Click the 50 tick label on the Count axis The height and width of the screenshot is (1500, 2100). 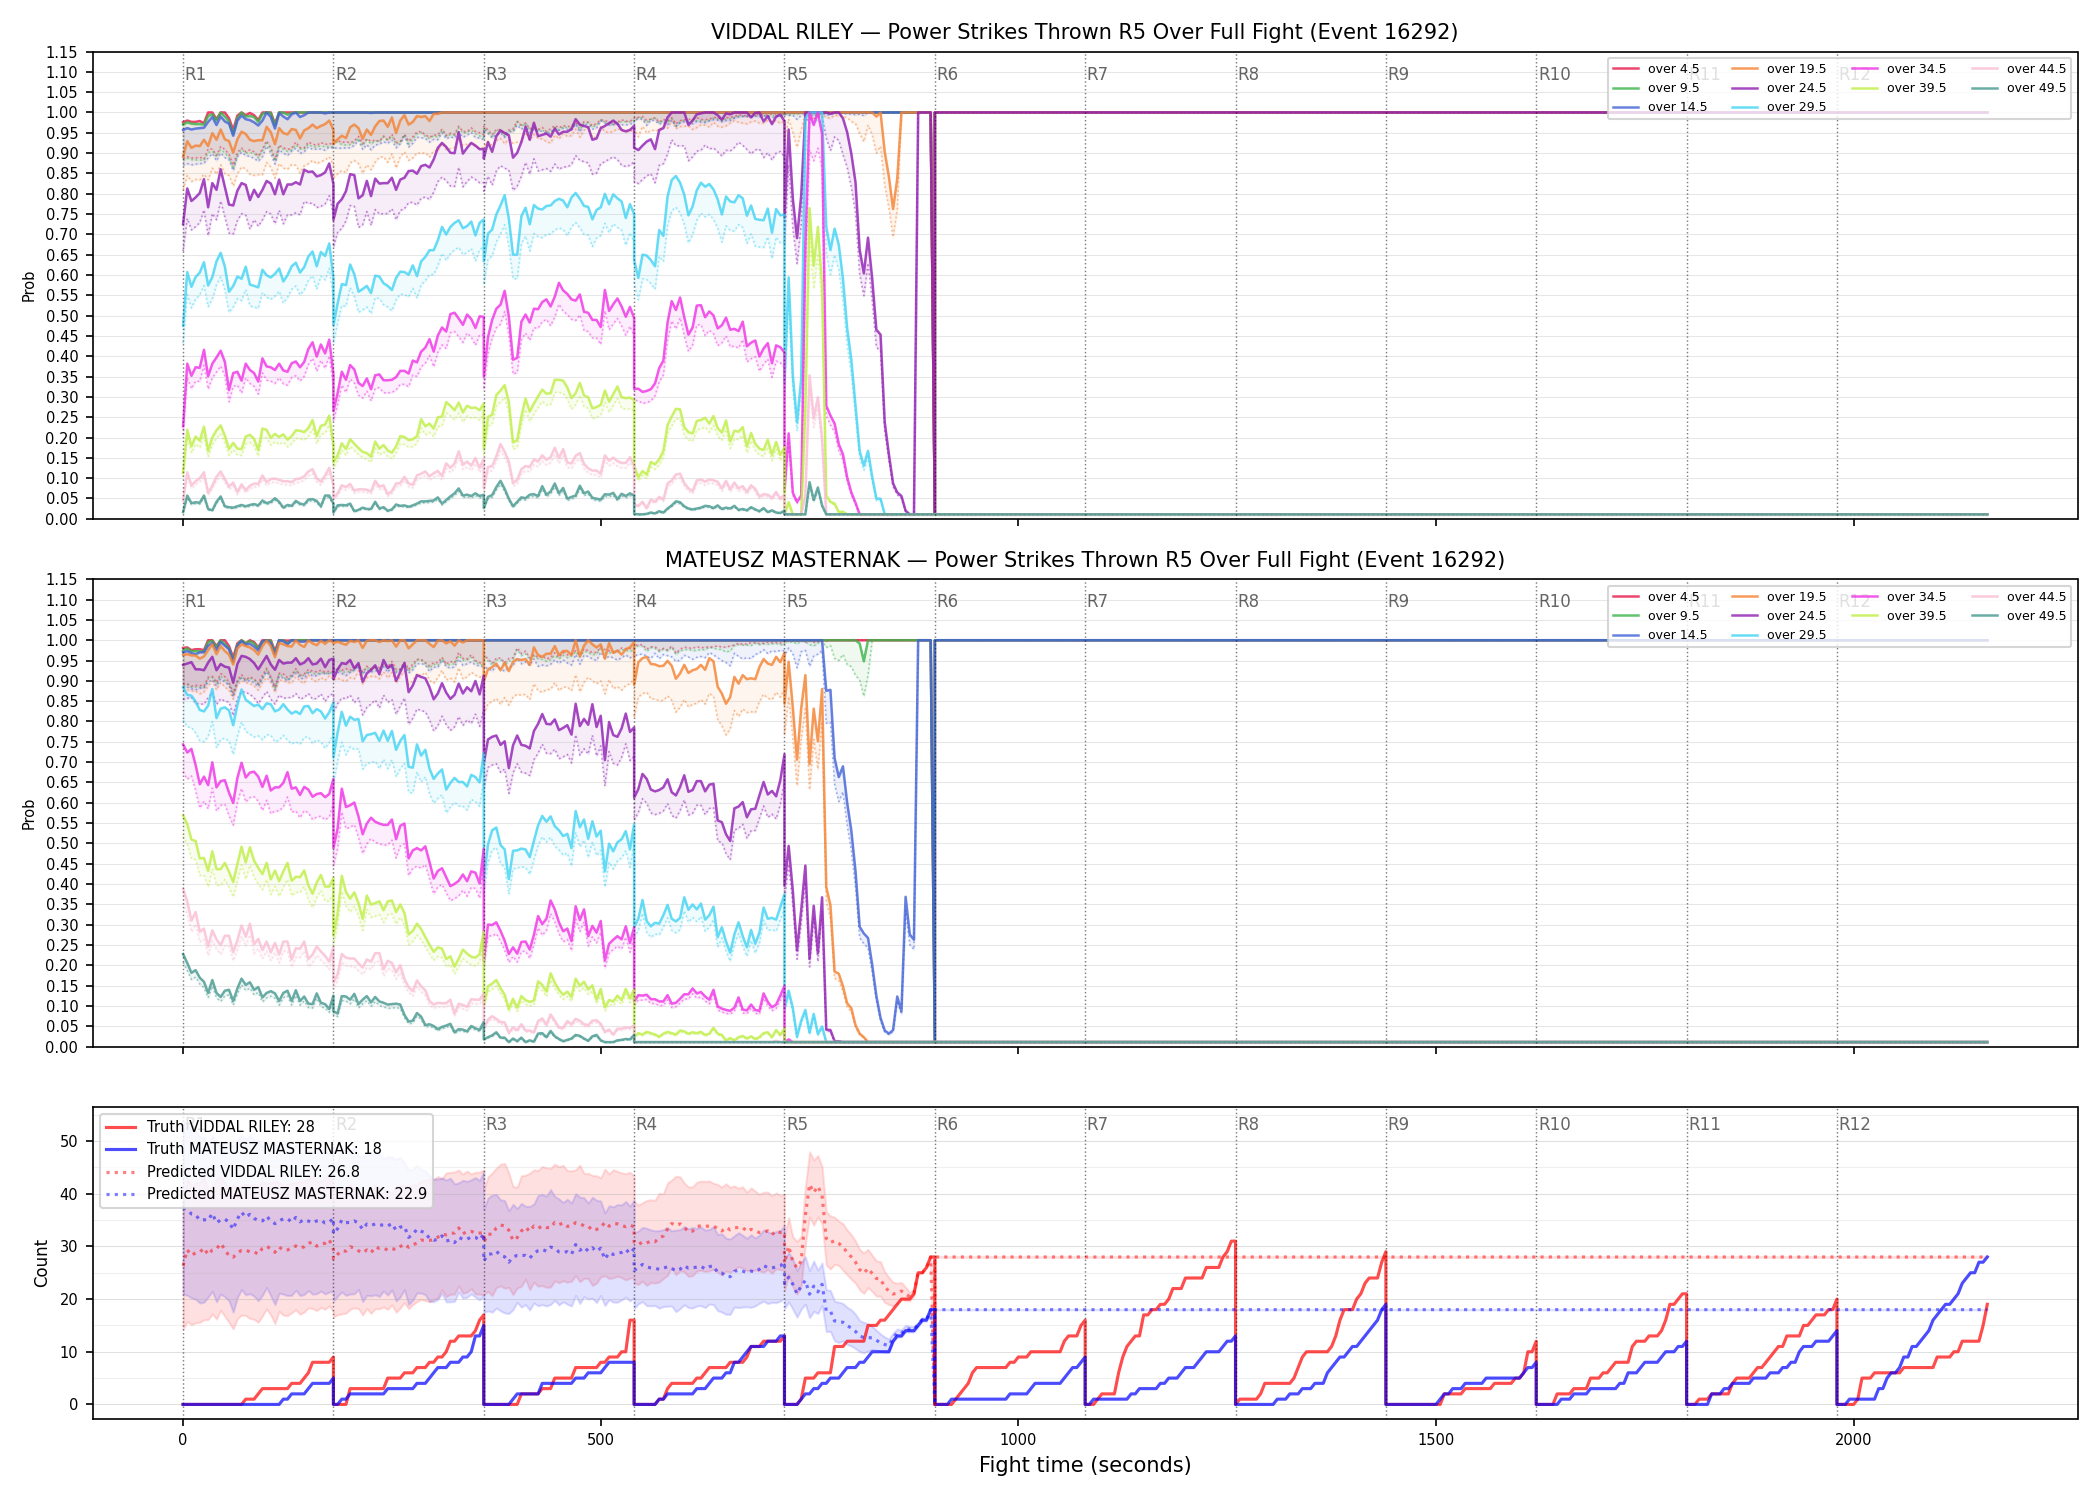pyautogui.click(x=69, y=1141)
